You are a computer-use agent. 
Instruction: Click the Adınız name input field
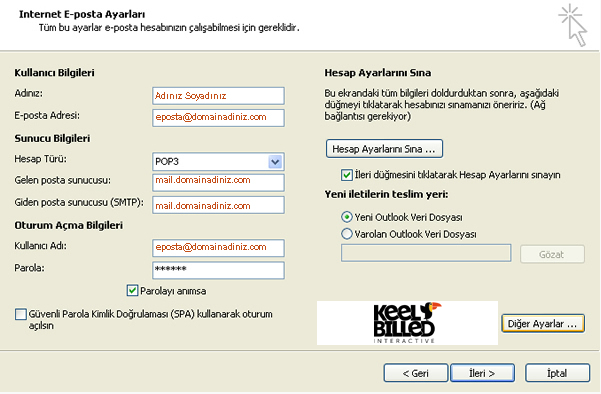pos(218,96)
